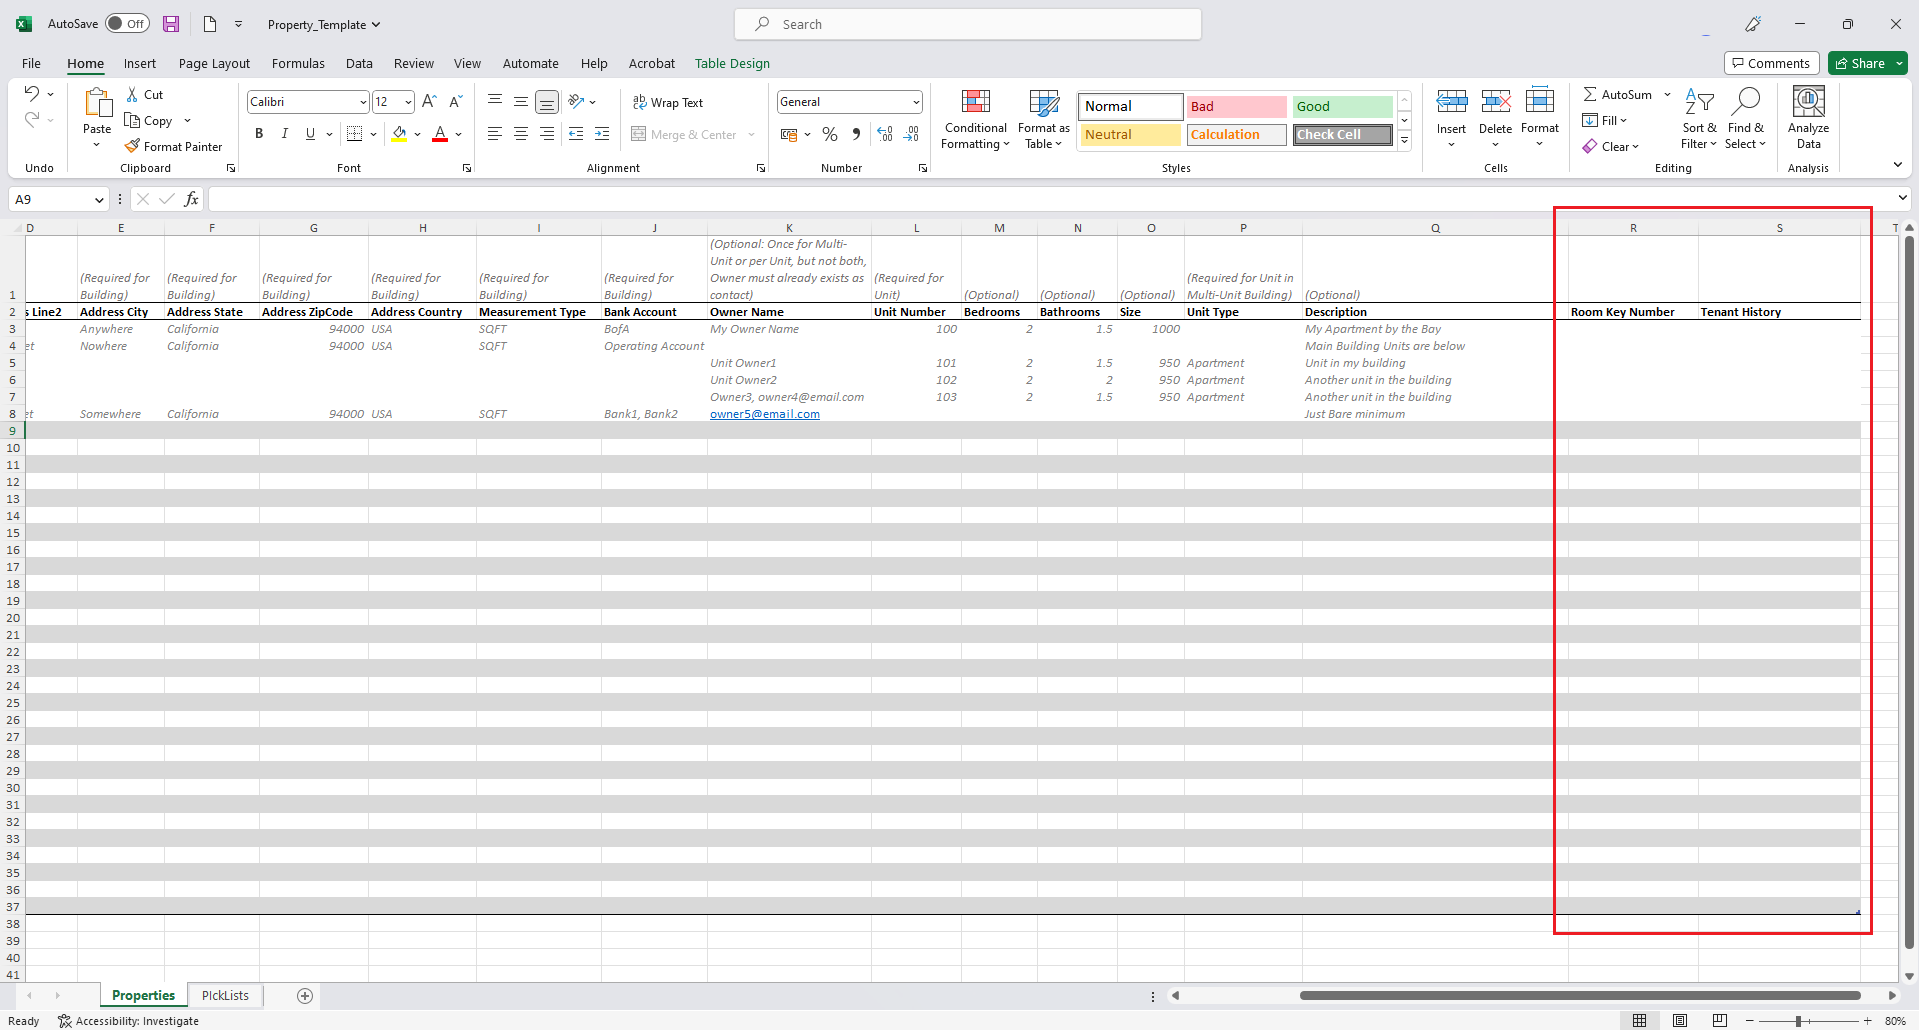The image size is (1919, 1030).
Task: Open Conditional Formatting menu
Action: point(976,119)
